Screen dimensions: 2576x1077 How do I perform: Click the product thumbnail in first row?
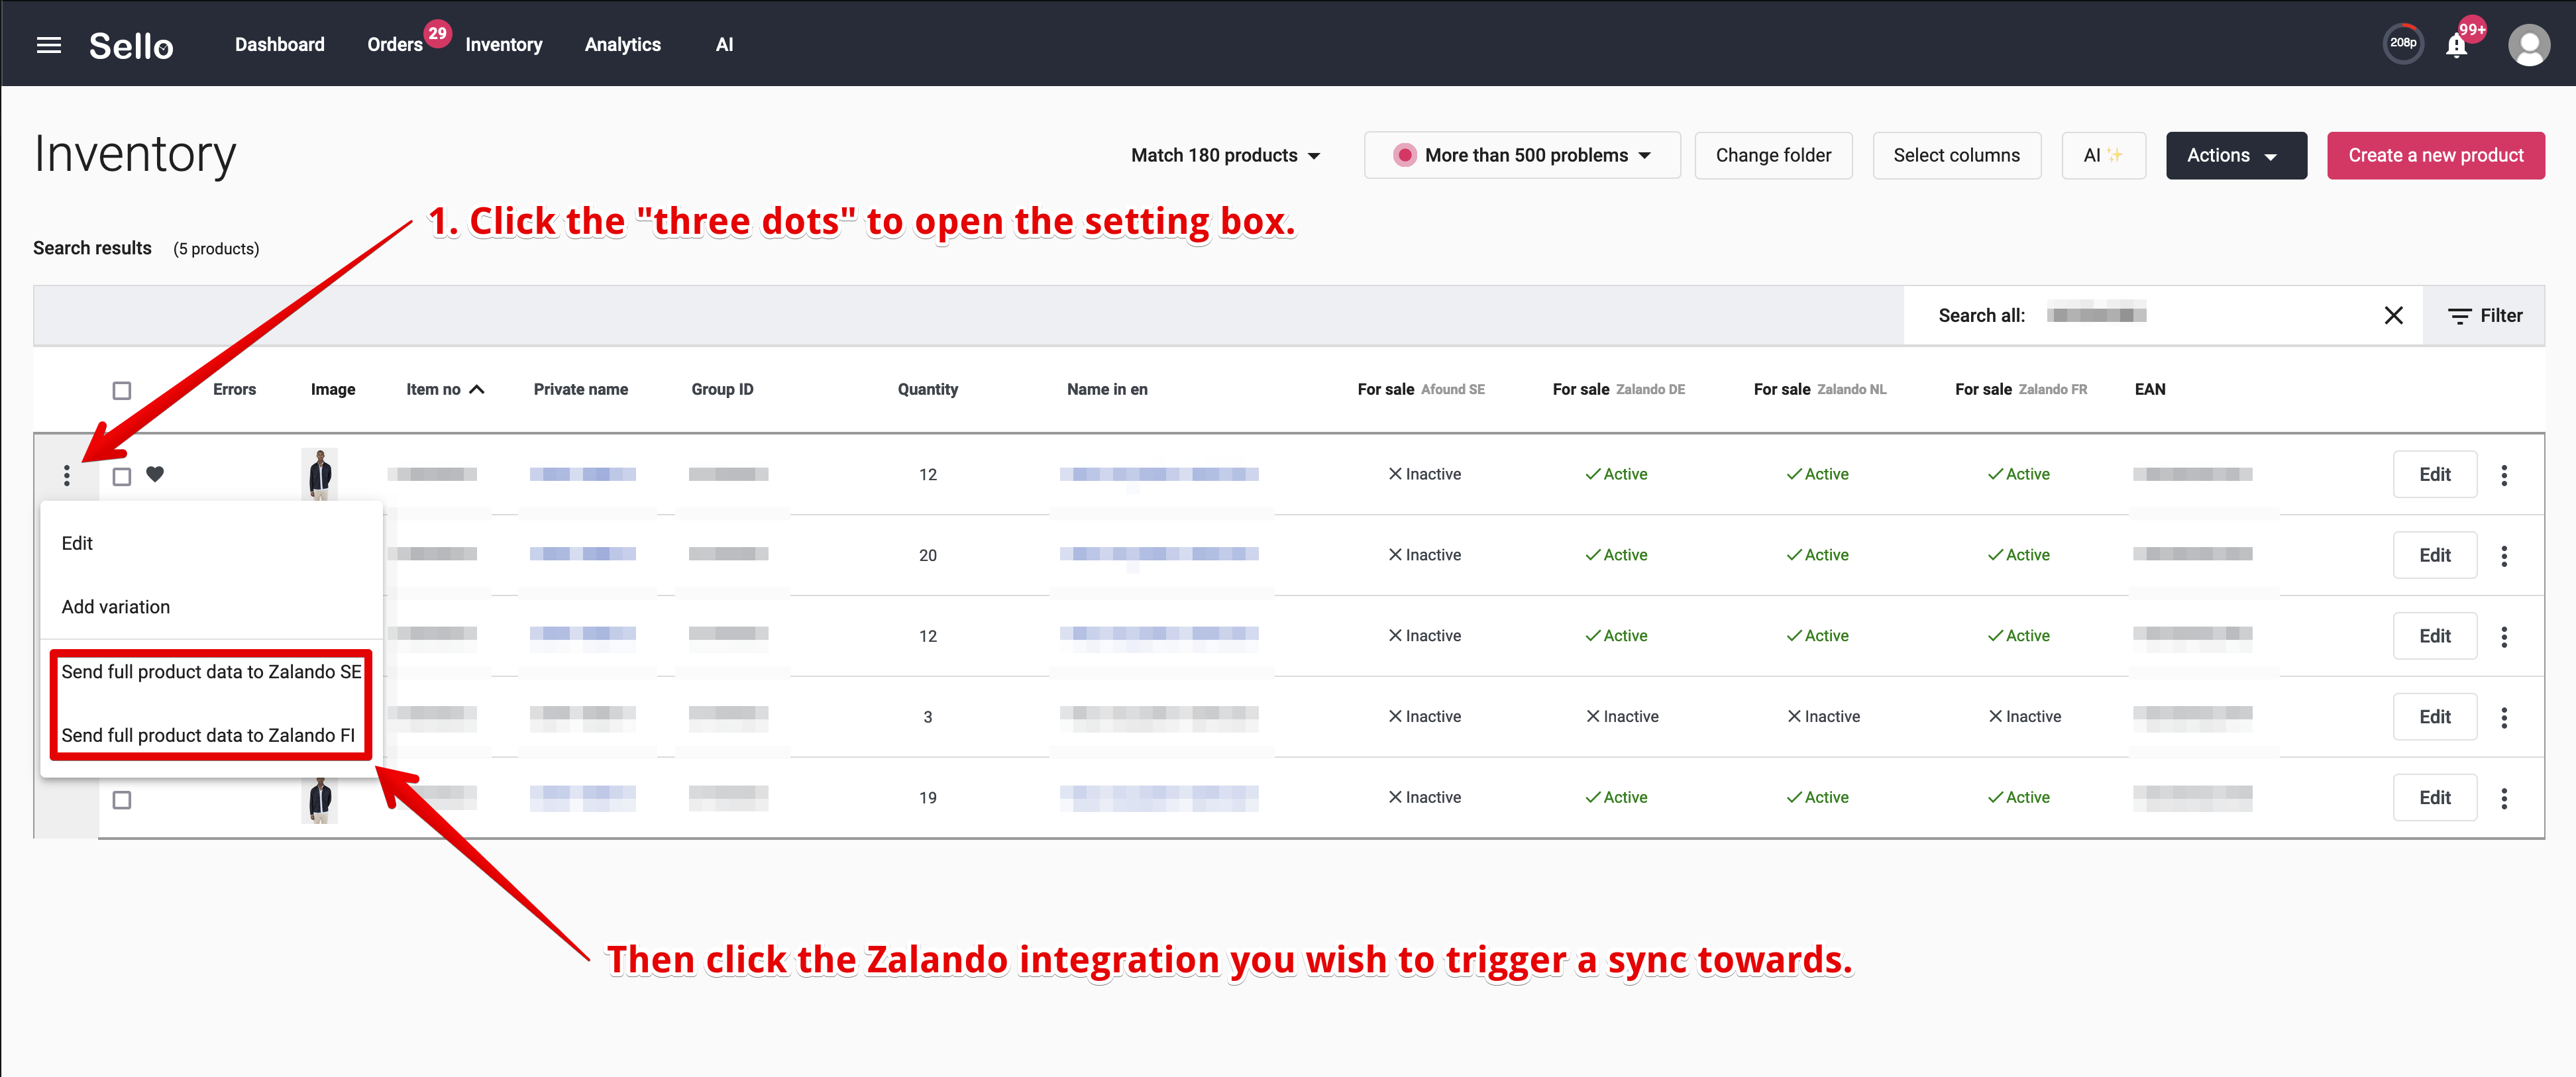(319, 474)
